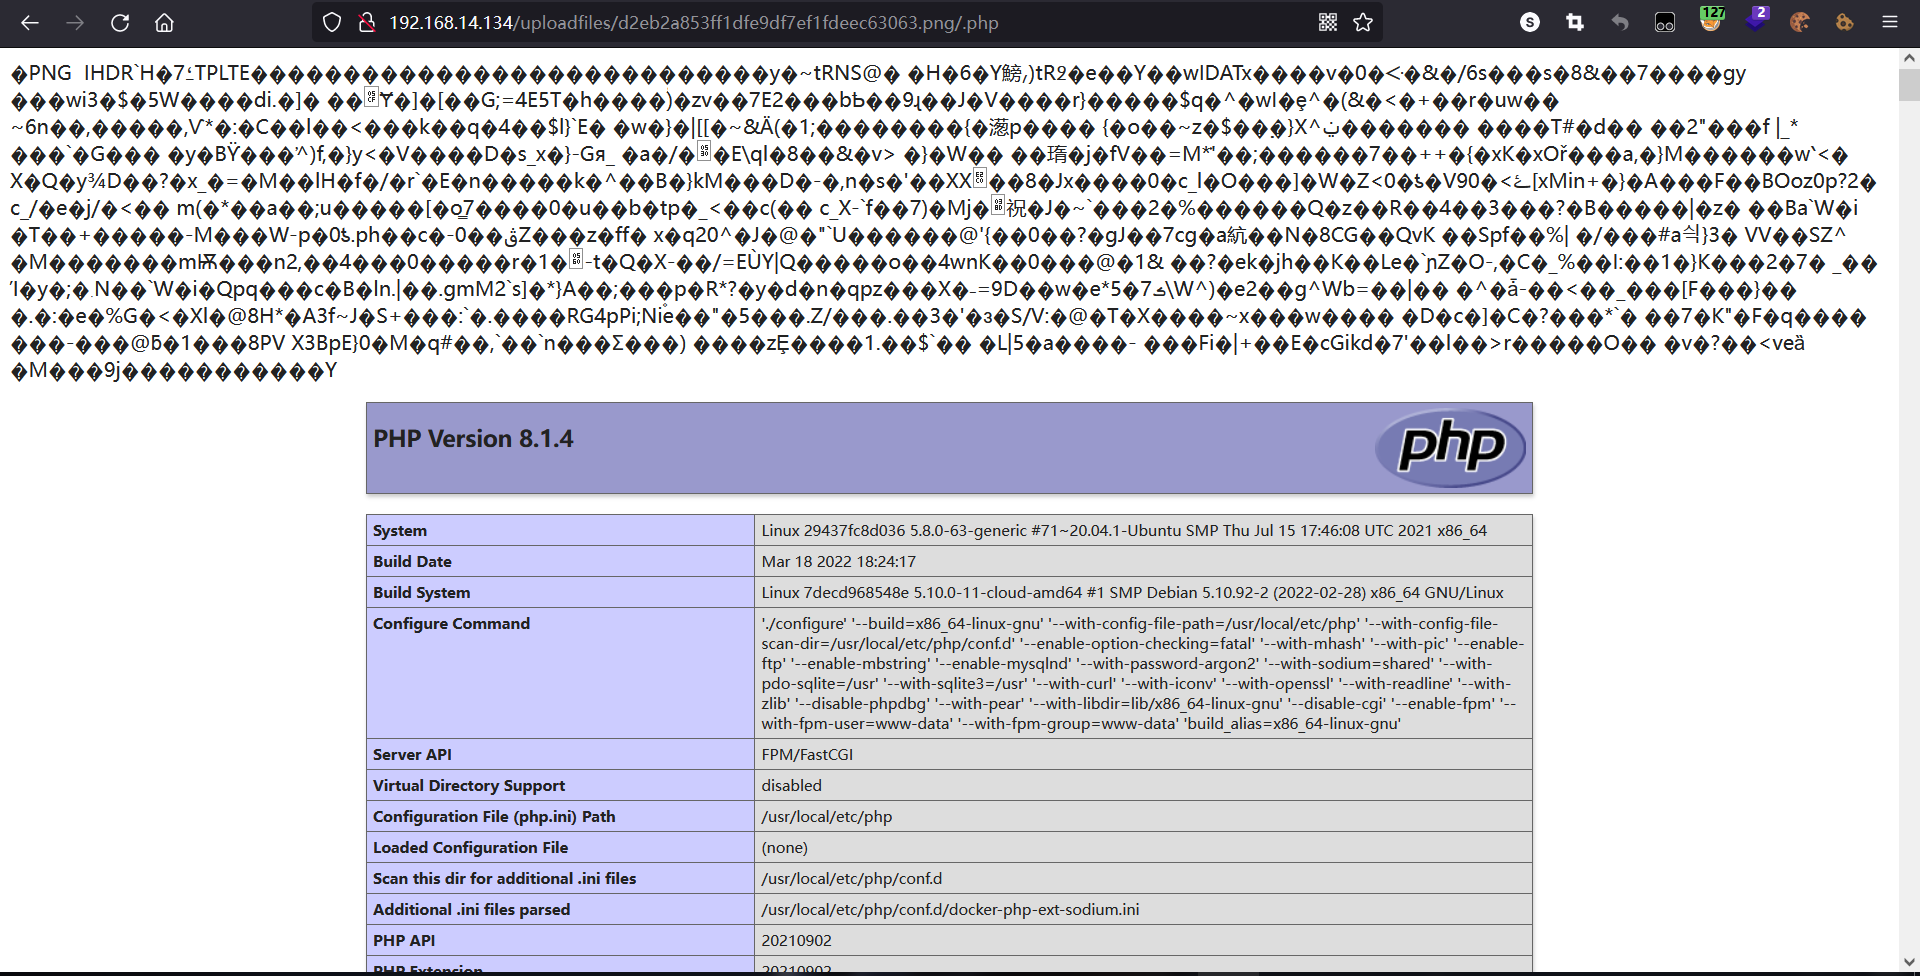Click the URL in the address bar
Screen dimensions: 1920x976
pos(693,22)
